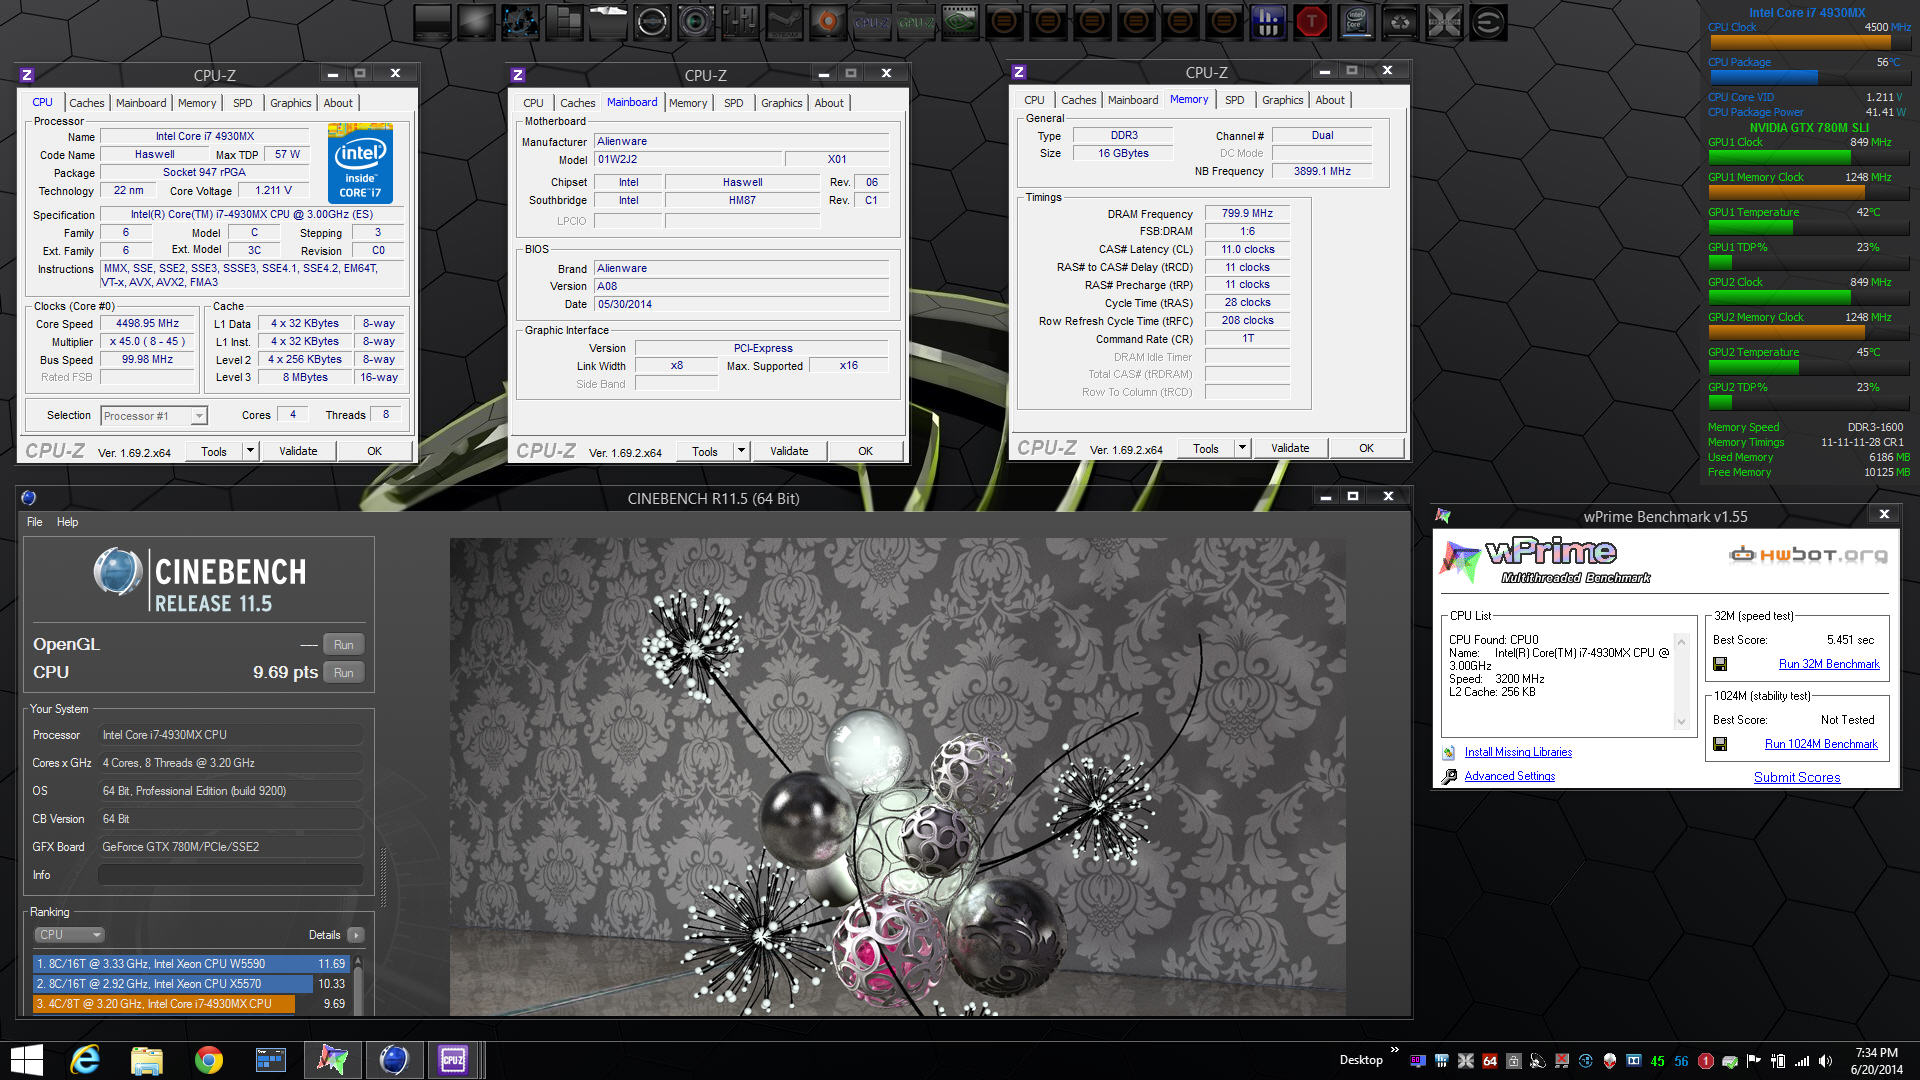1920x1080 pixels.
Task: Expand the Desktop toolbar chevron in the taskbar
Action: point(1394,1049)
